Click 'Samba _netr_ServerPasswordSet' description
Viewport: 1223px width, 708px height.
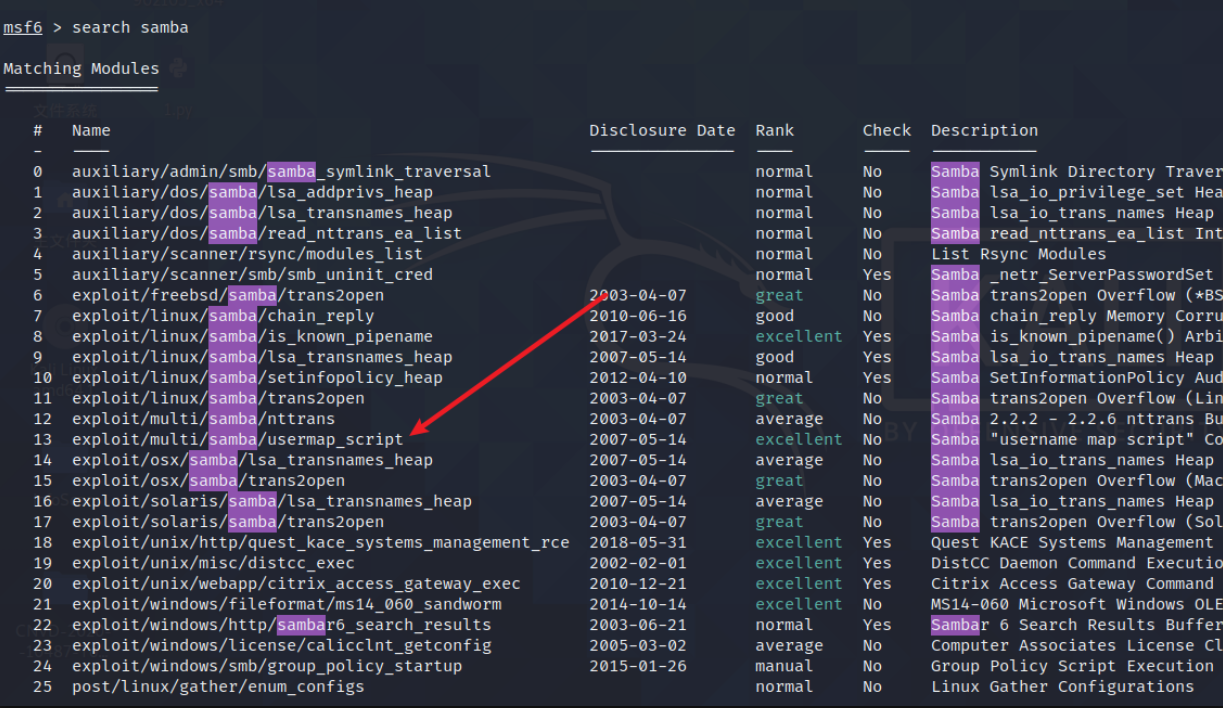click(x=1072, y=274)
